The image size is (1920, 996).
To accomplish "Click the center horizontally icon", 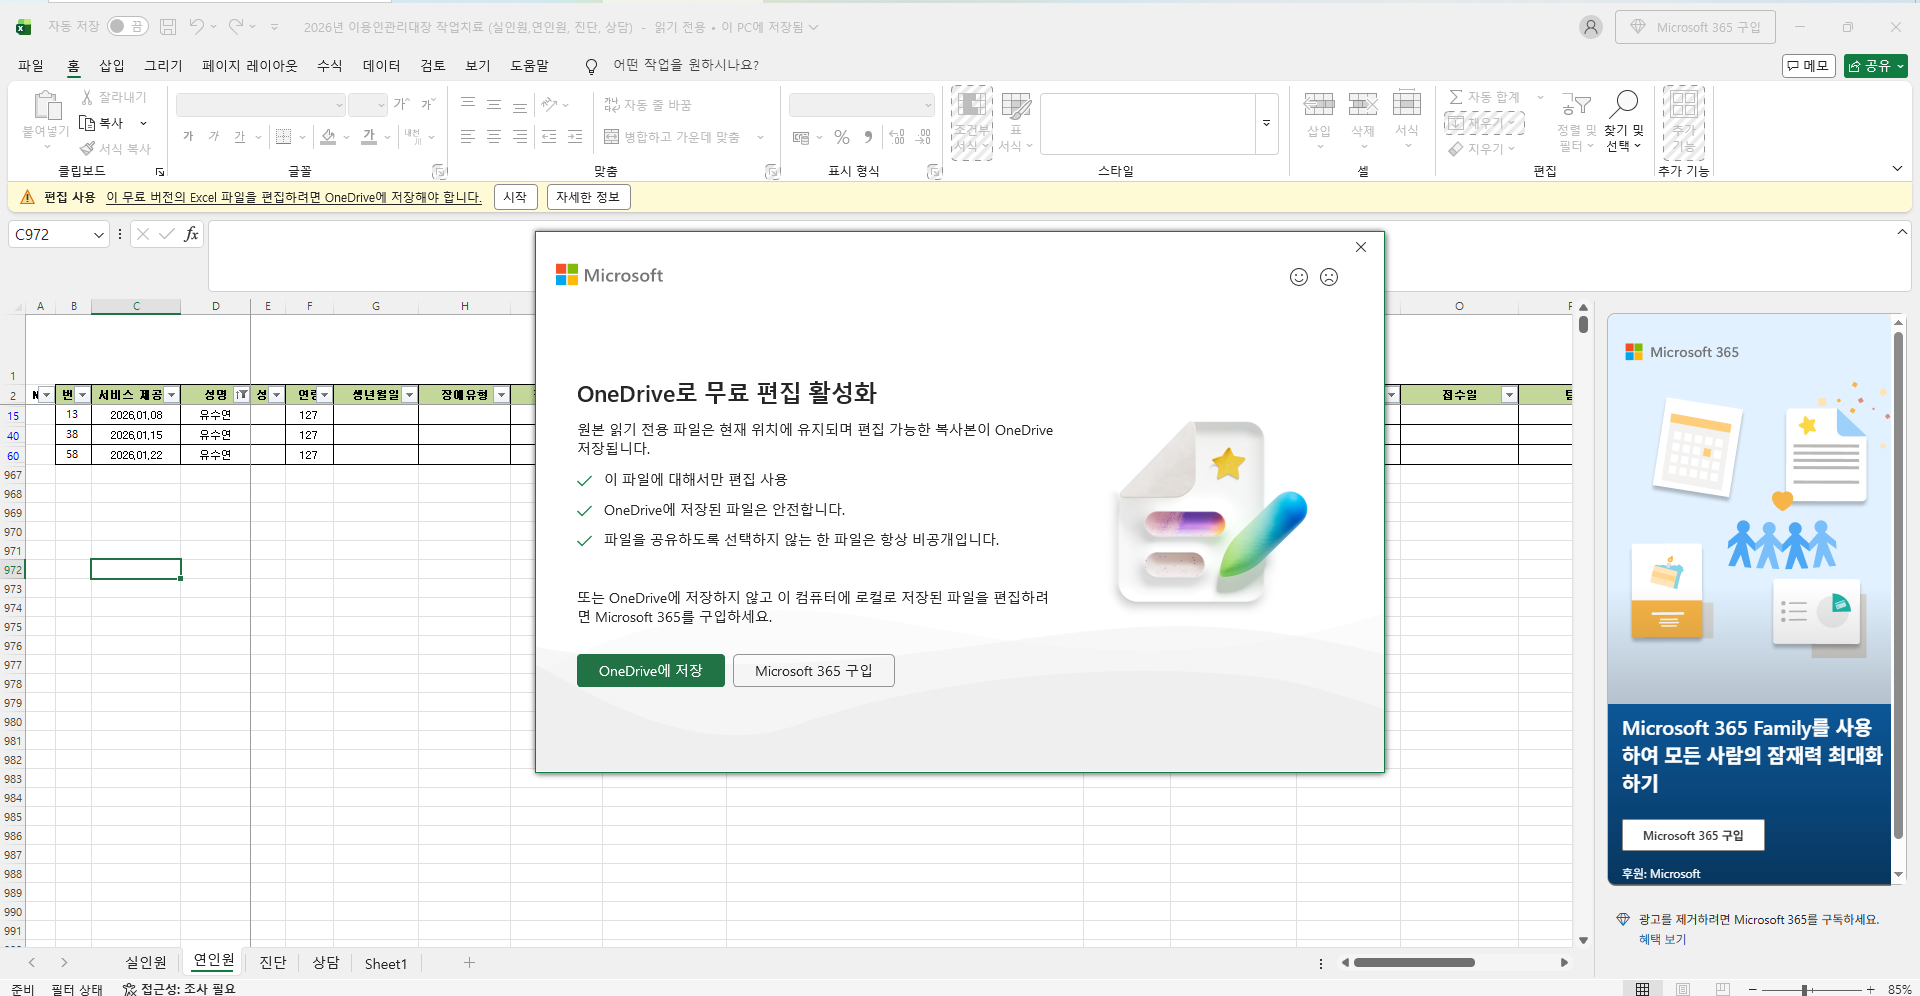I will (x=494, y=137).
